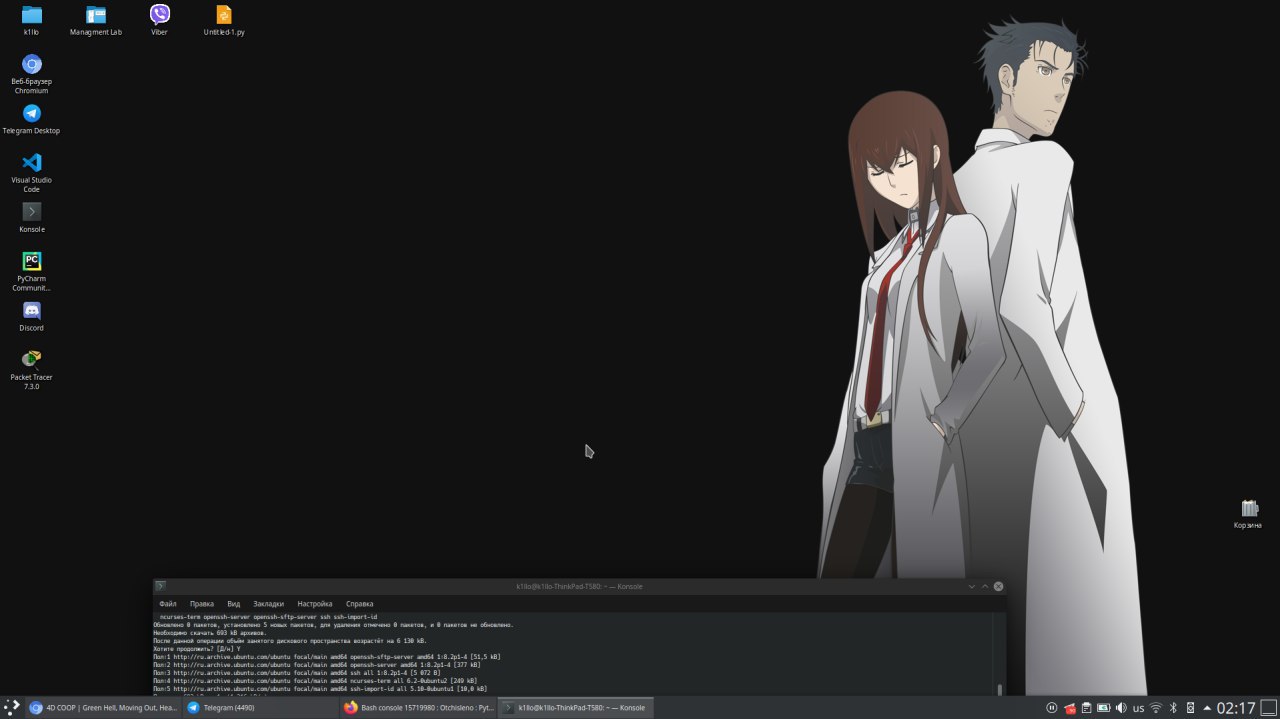This screenshot has height=719, width=1280.
Task: Open the removable devices tray icon
Action: tap(1190, 708)
